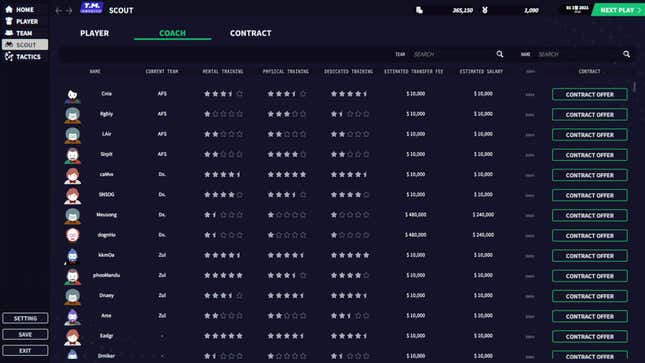Click the Home house icon in sidebar
This screenshot has height=363, width=645.
(x=9, y=9)
